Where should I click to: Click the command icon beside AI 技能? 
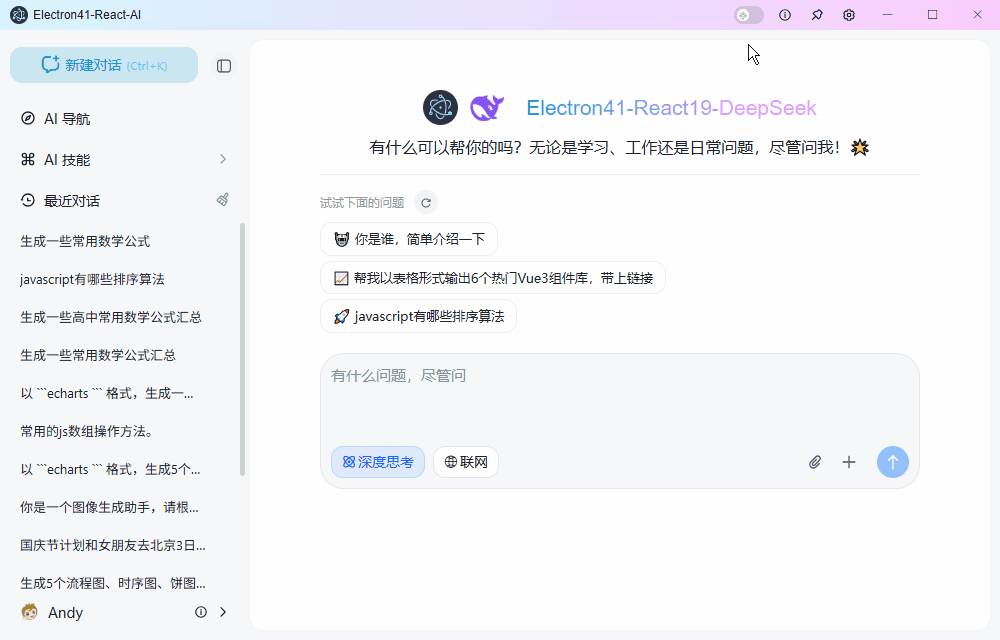pyautogui.click(x=27, y=159)
